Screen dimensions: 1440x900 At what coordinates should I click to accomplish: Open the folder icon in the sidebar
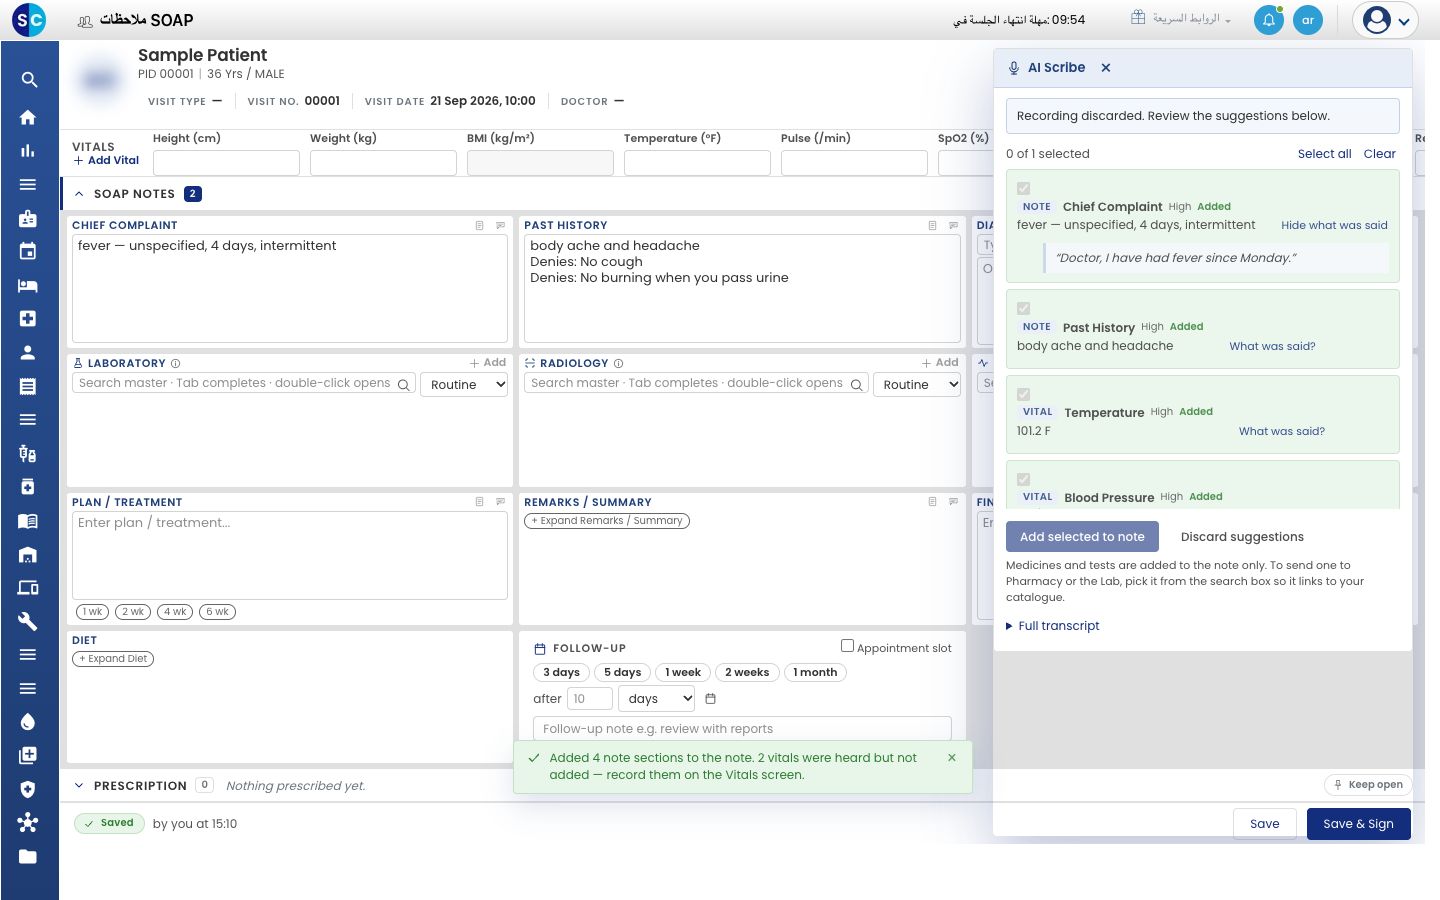28,856
